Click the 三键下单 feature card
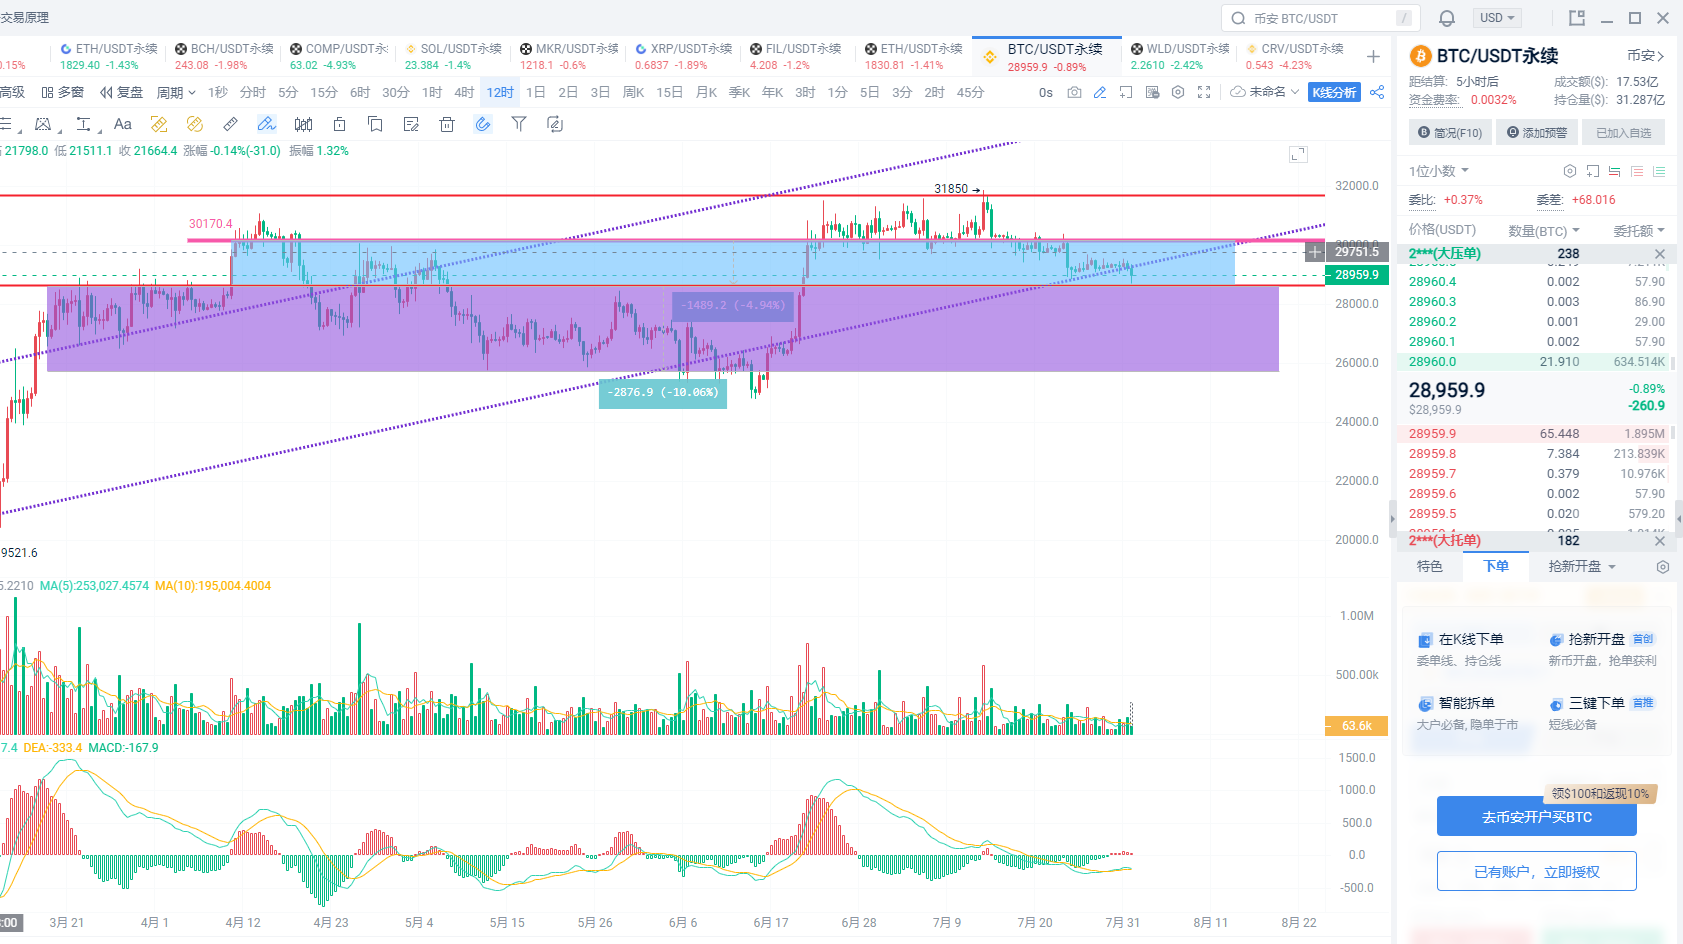Image resolution: width=1683 pixels, height=944 pixels. [1603, 713]
